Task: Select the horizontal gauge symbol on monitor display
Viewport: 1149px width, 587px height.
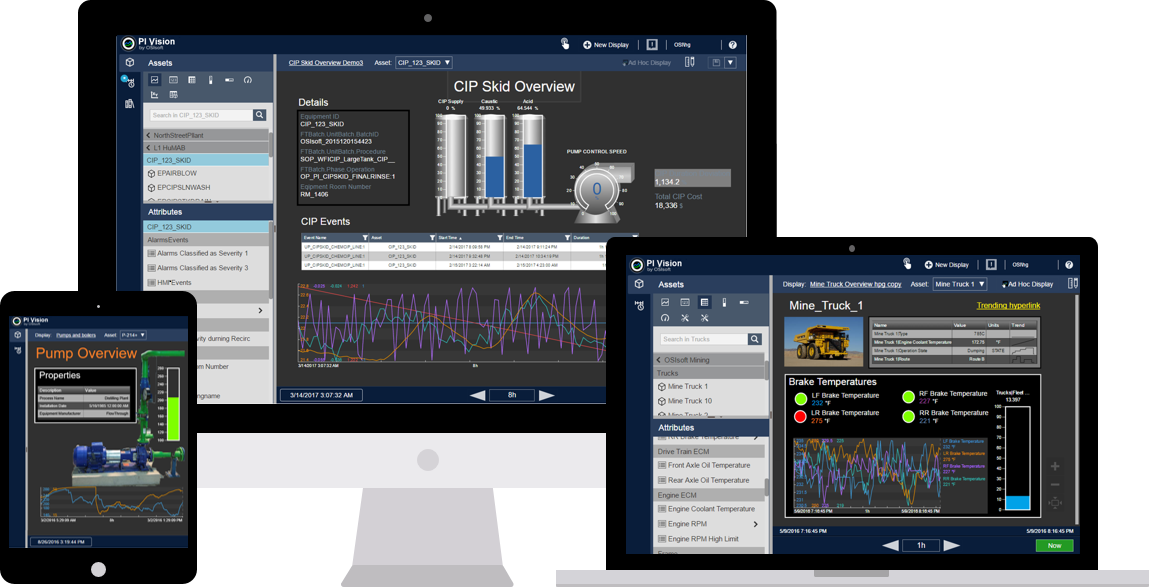Action: (x=229, y=80)
